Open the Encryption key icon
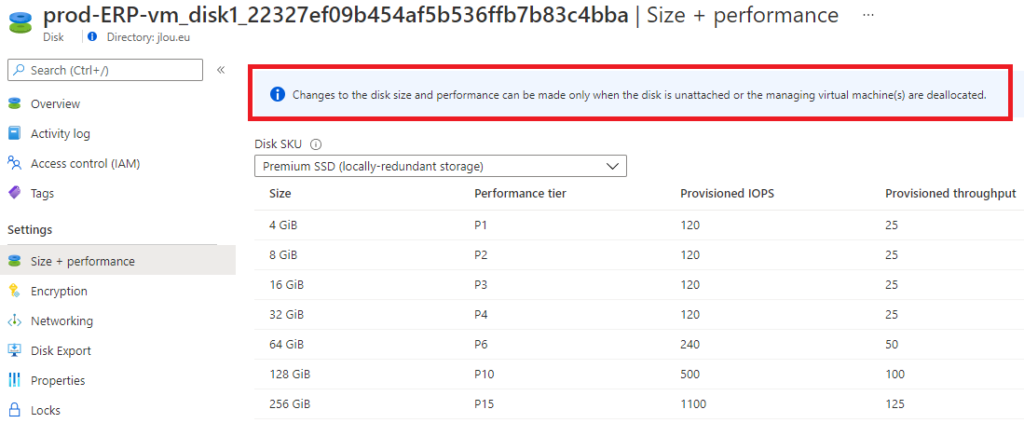 [x=14, y=291]
